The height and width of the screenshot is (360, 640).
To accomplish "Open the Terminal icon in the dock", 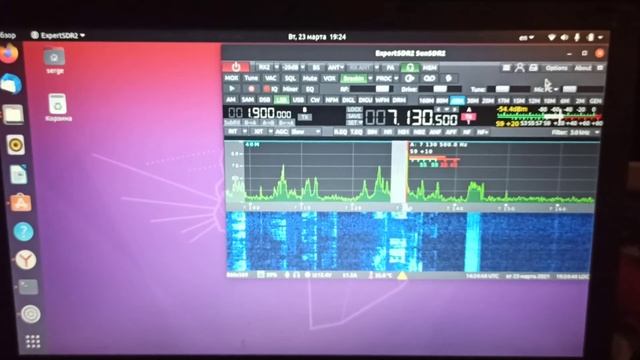I will (28, 287).
